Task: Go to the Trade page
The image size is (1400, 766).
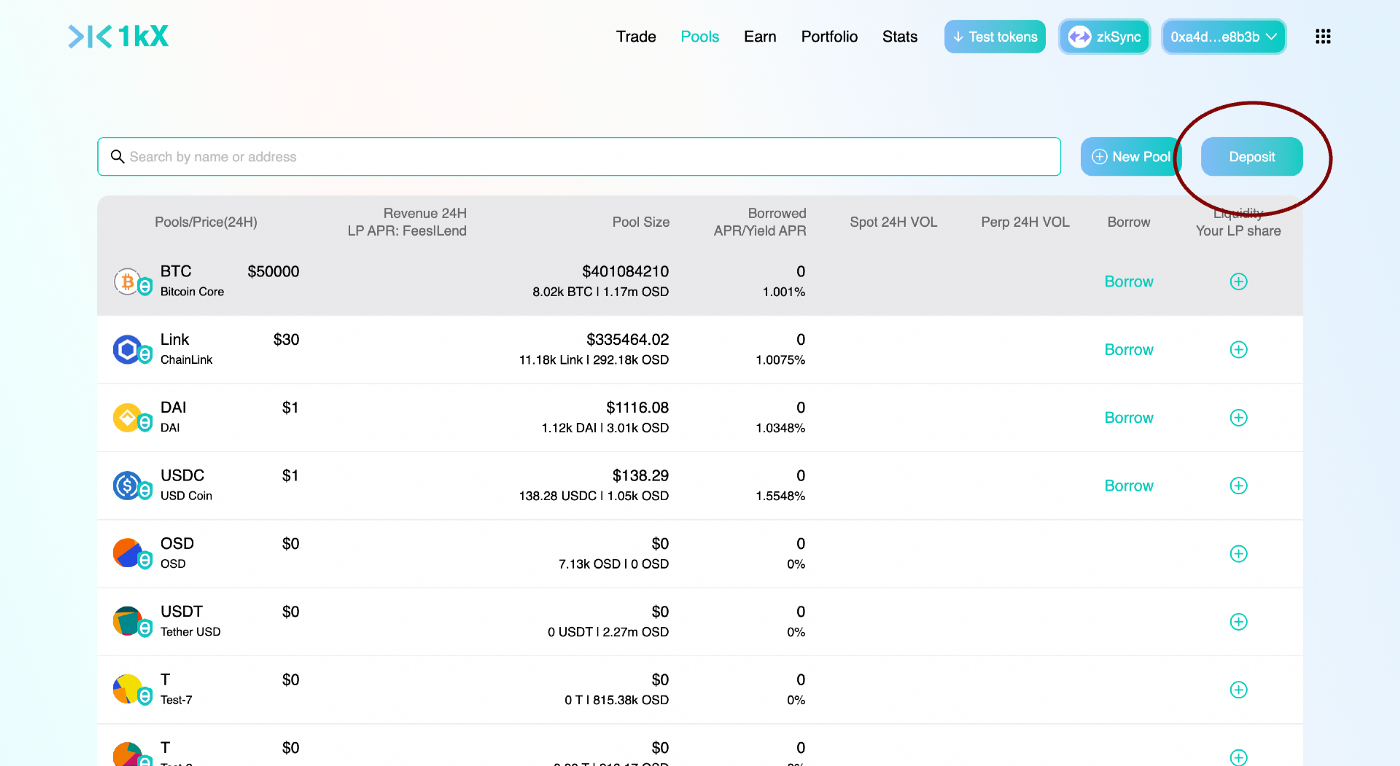Action: [636, 37]
